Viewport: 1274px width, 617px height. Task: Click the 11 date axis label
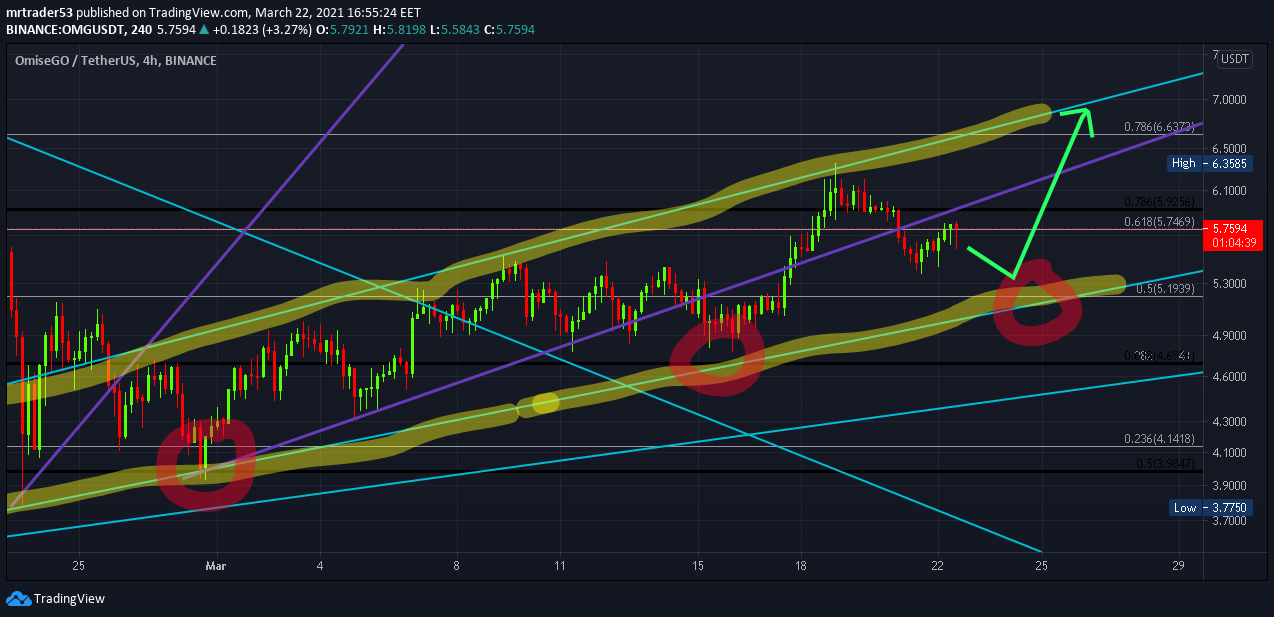point(560,565)
